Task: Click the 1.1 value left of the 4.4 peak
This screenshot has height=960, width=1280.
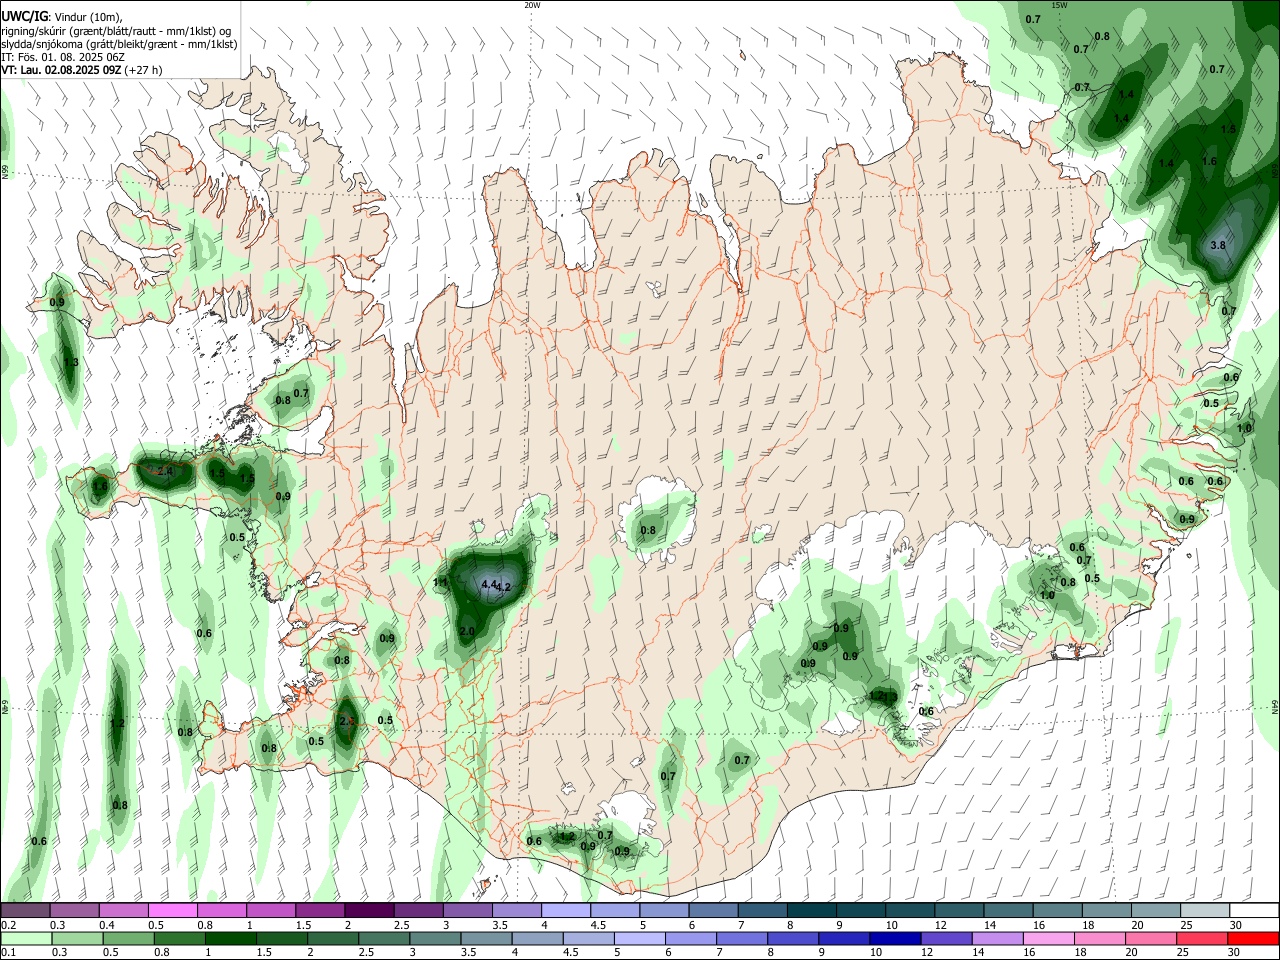Action: pyautogui.click(x=440, y=582)
